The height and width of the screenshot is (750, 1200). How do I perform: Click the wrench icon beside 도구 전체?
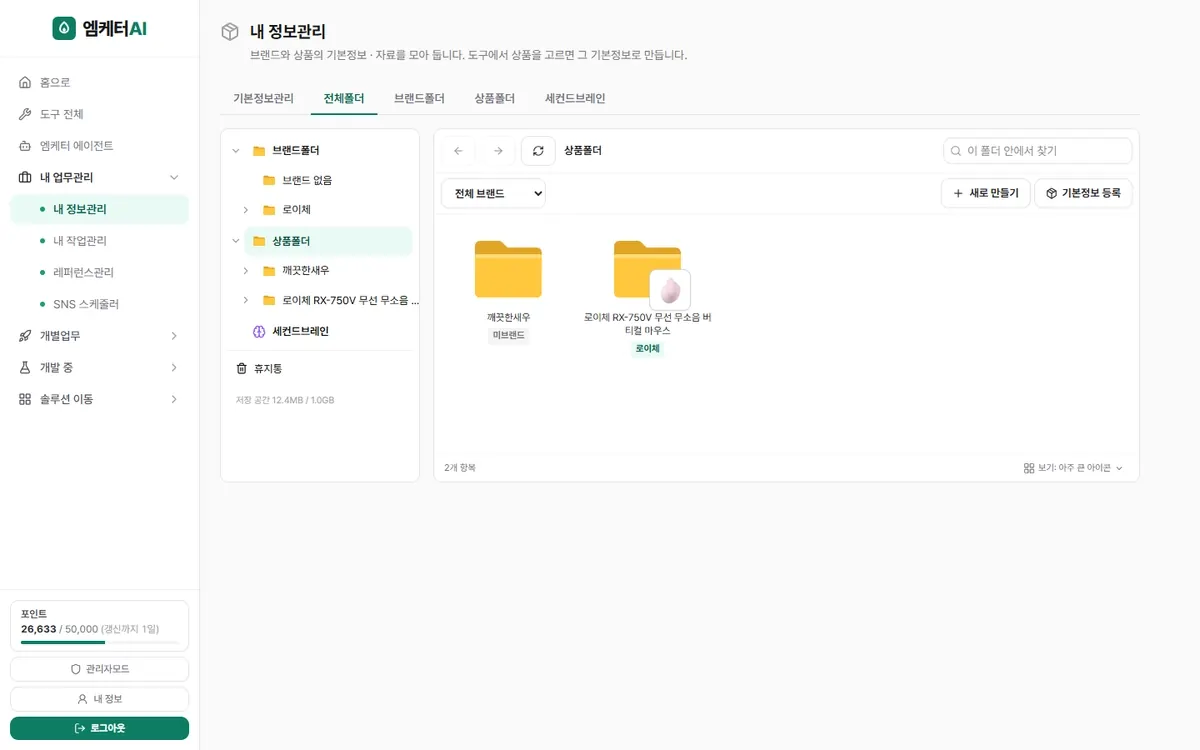pos(25,114)
